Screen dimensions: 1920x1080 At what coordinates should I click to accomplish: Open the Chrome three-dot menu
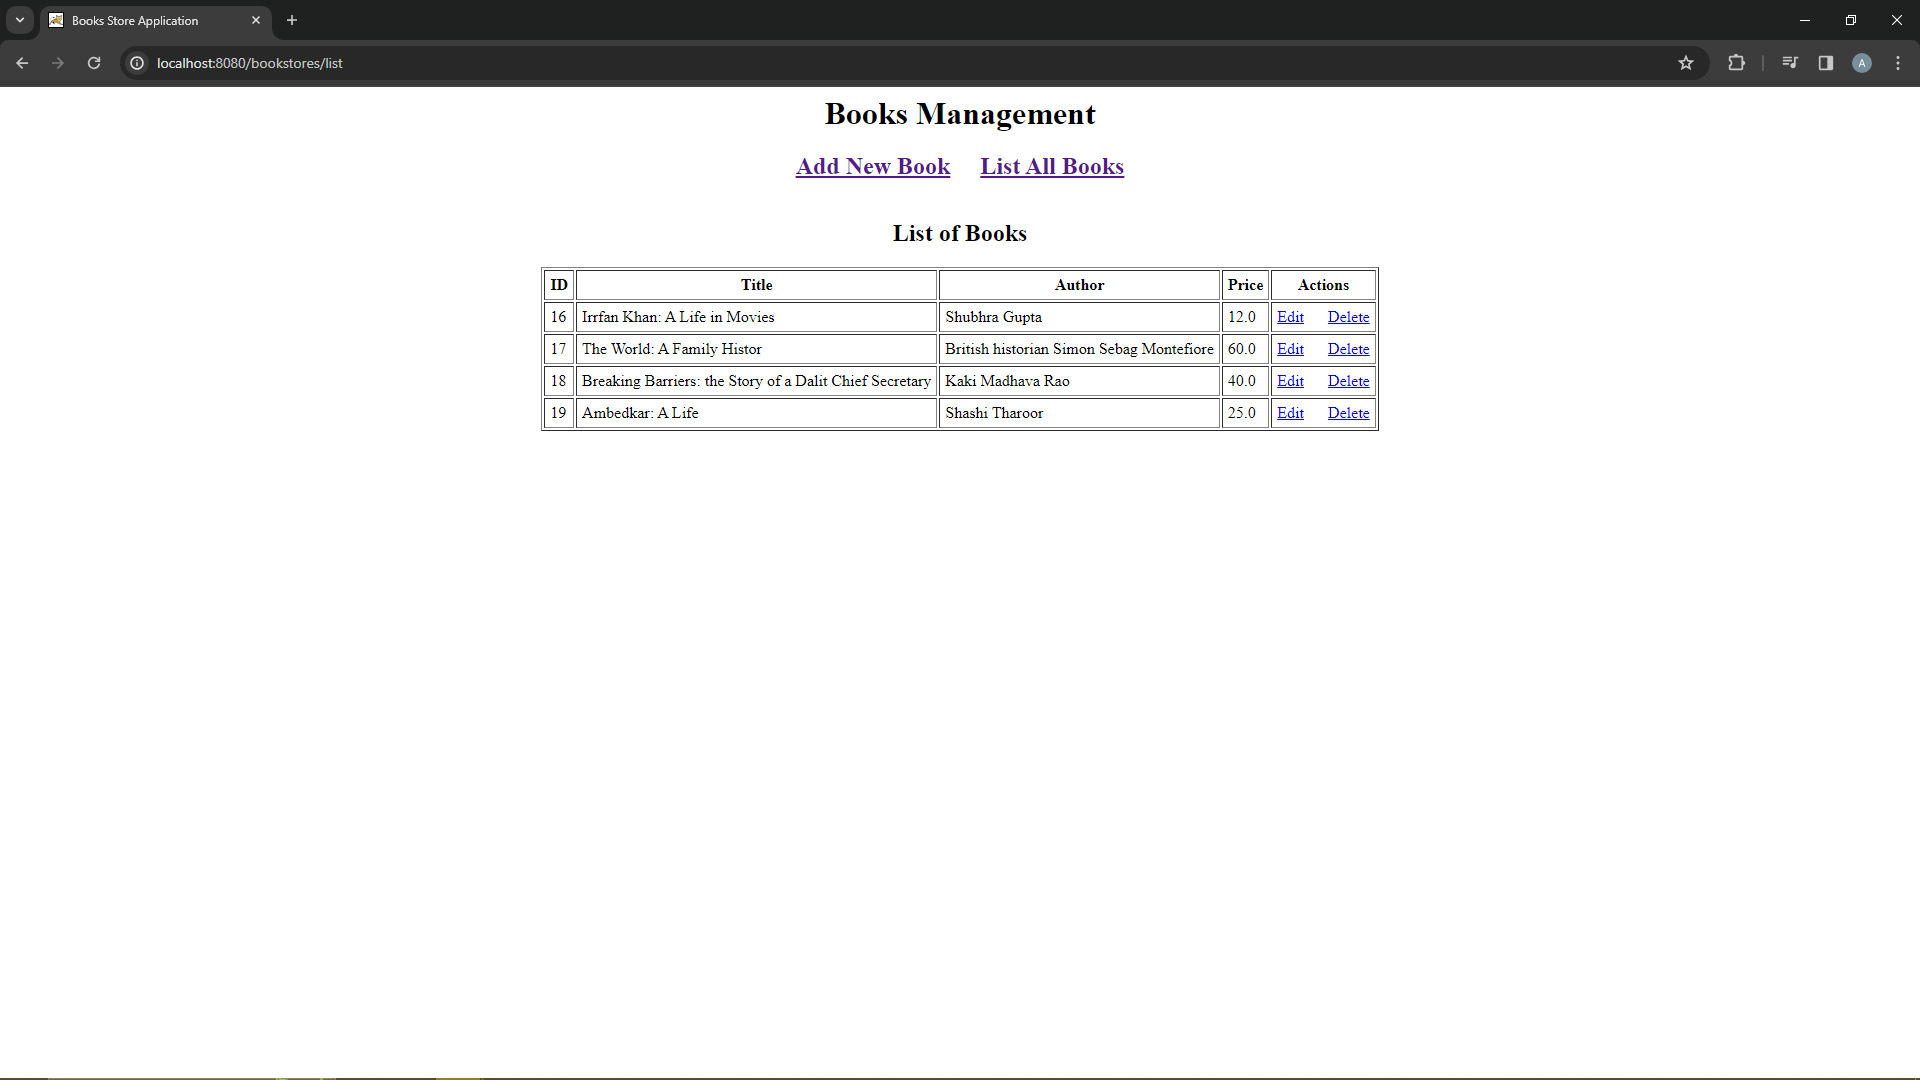pos(1898,63)
